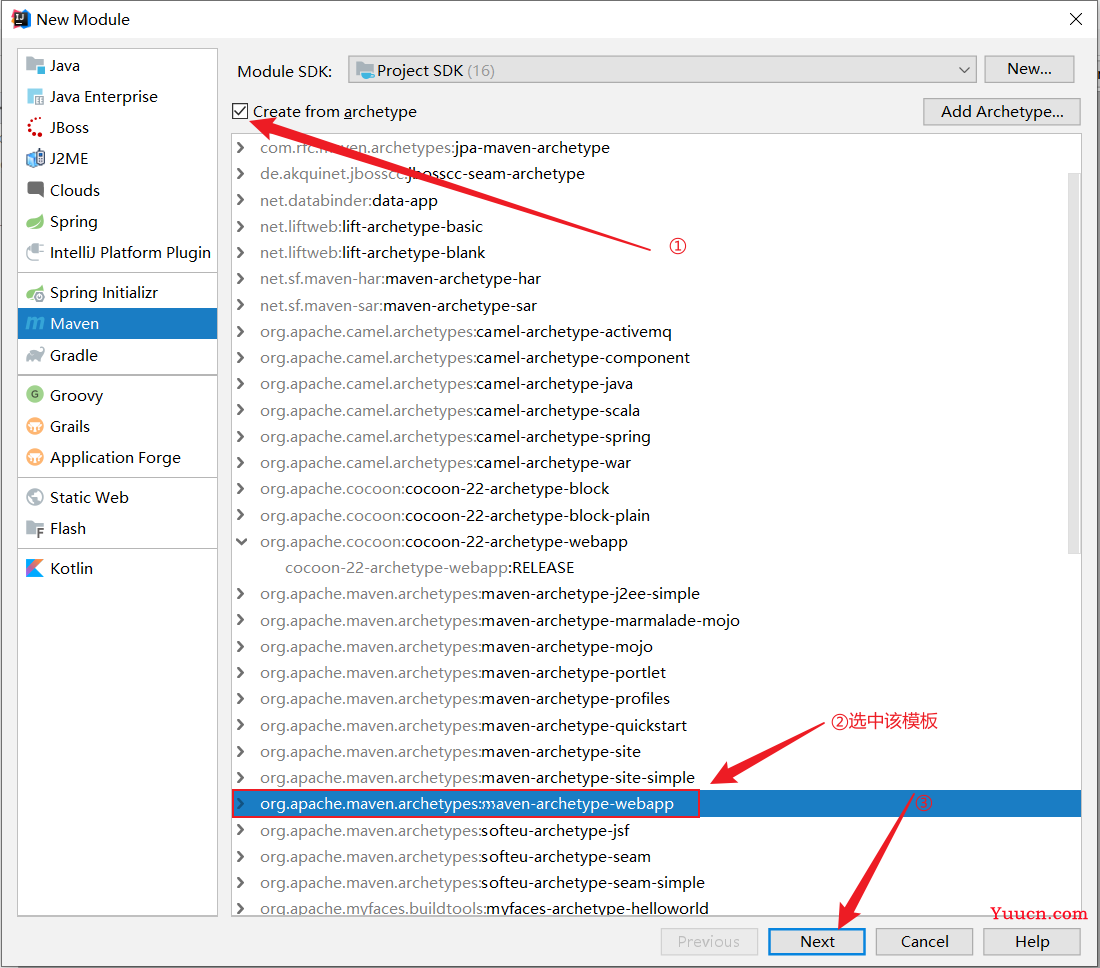Collapse cocoon-22-archetype-webapp node
Viewport: 1100px width, 968px height.
coord(241,542)
